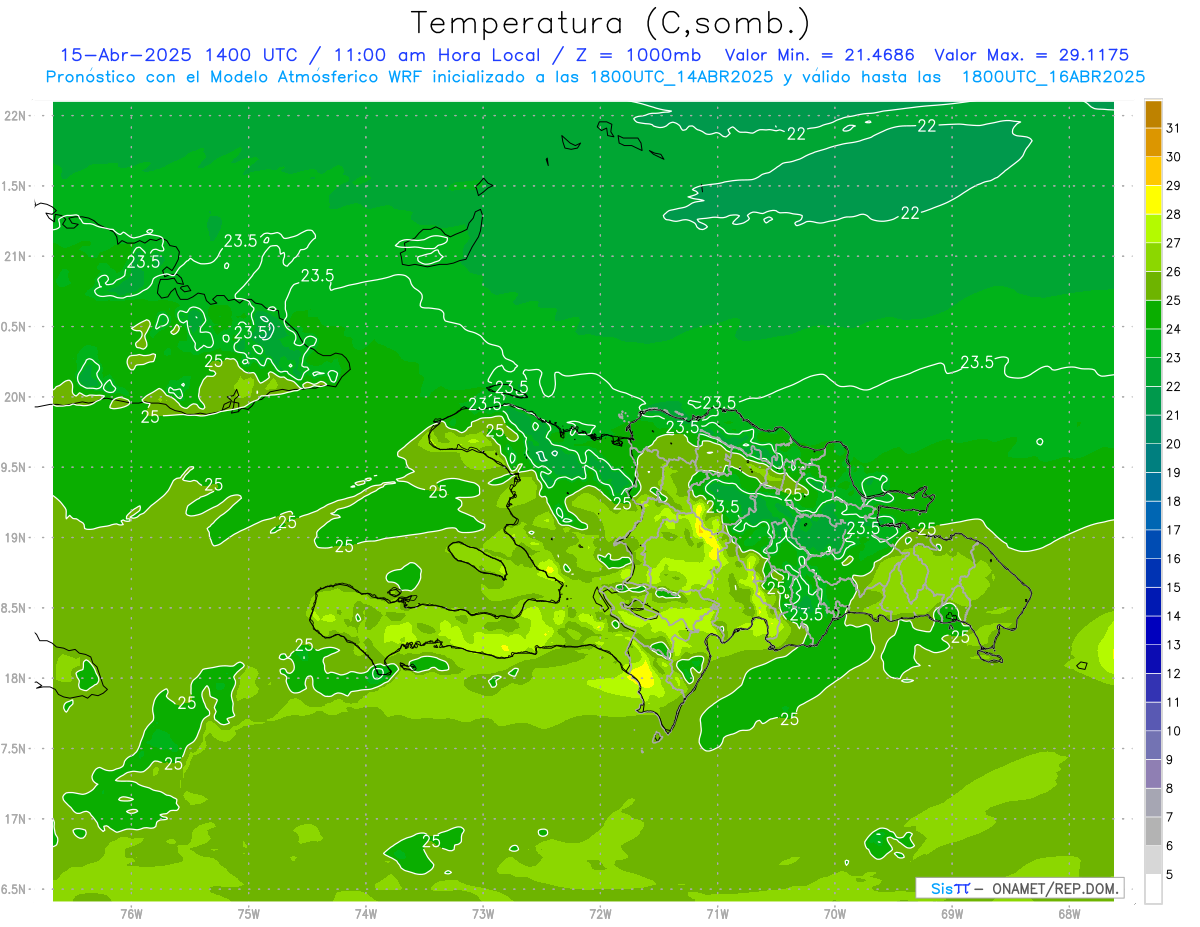Click the title text Temperatura (C,somb.)

(611, 23)
